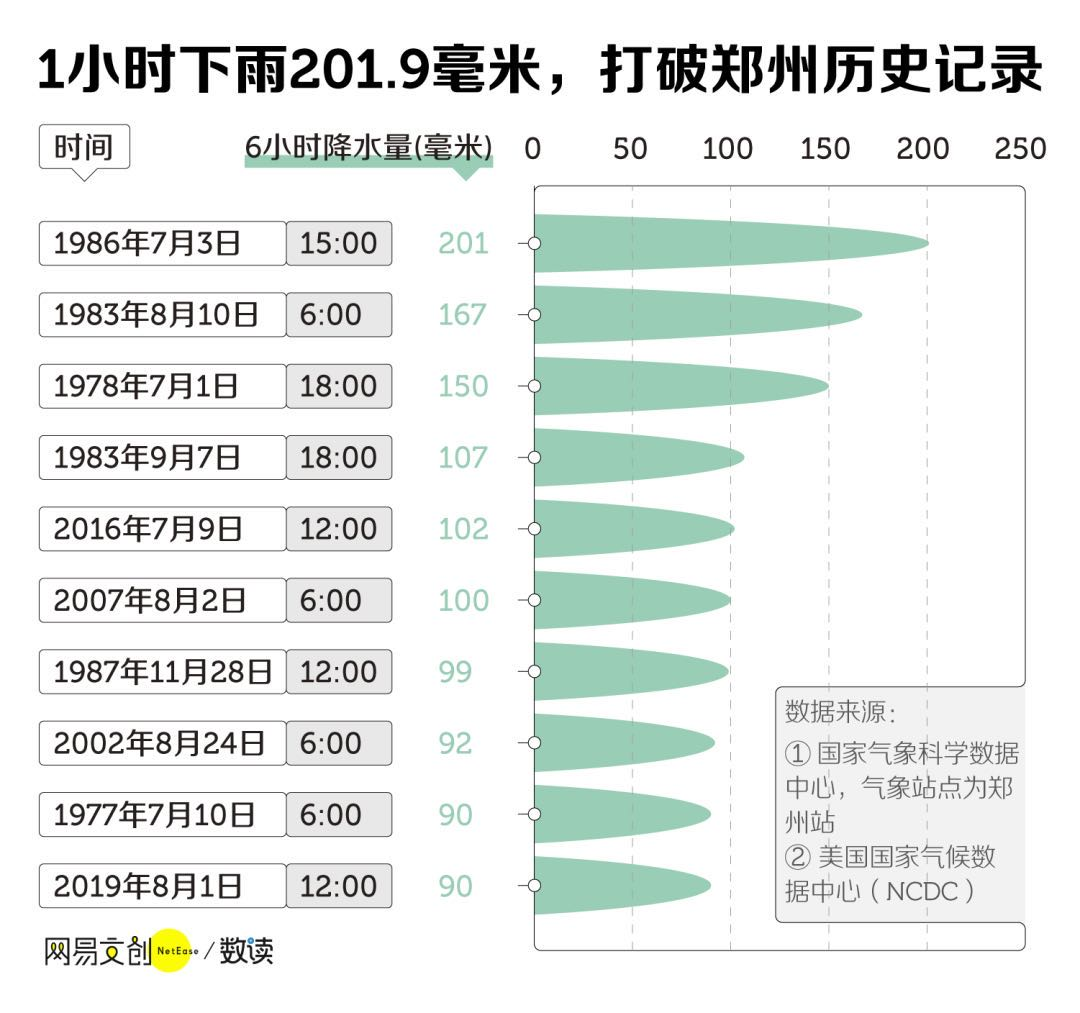The height and width of the screenshot is (1013, 1080).
Task: Click the green bar for value 150
Action: click(x=681, y=386)
